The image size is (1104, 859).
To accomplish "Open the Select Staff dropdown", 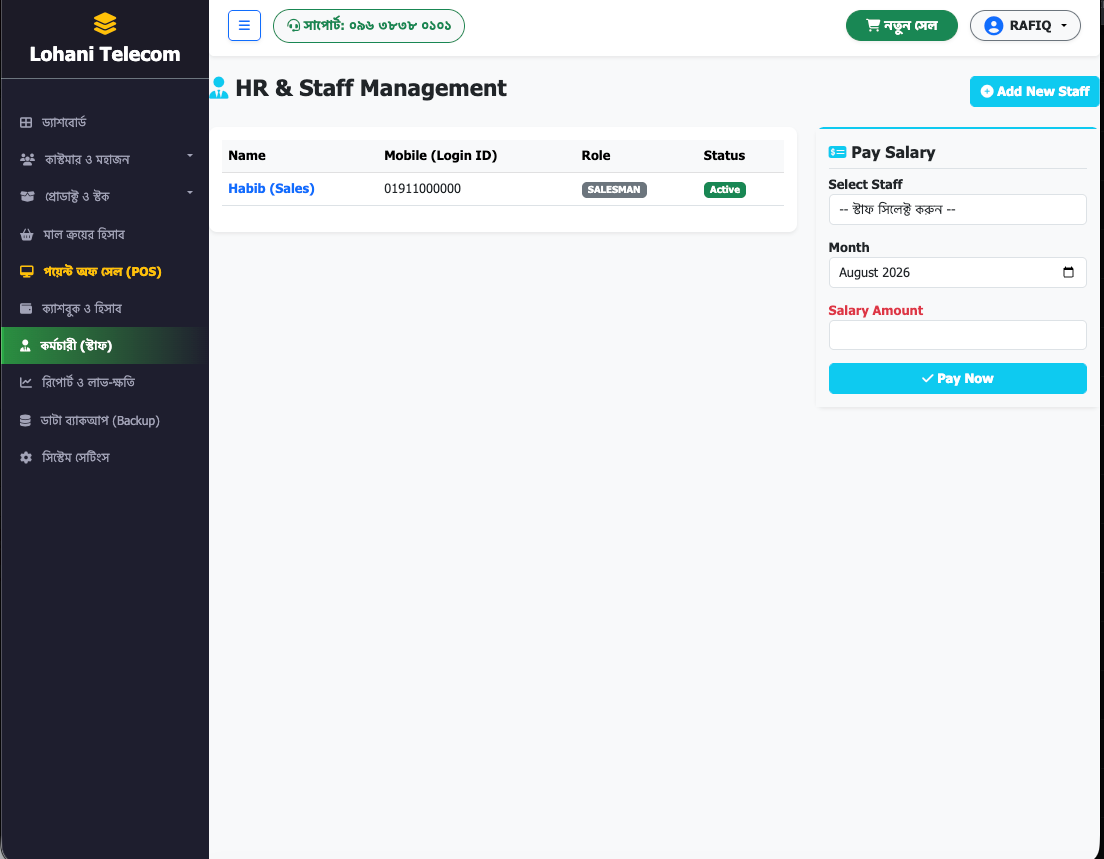I will point(958,210).
